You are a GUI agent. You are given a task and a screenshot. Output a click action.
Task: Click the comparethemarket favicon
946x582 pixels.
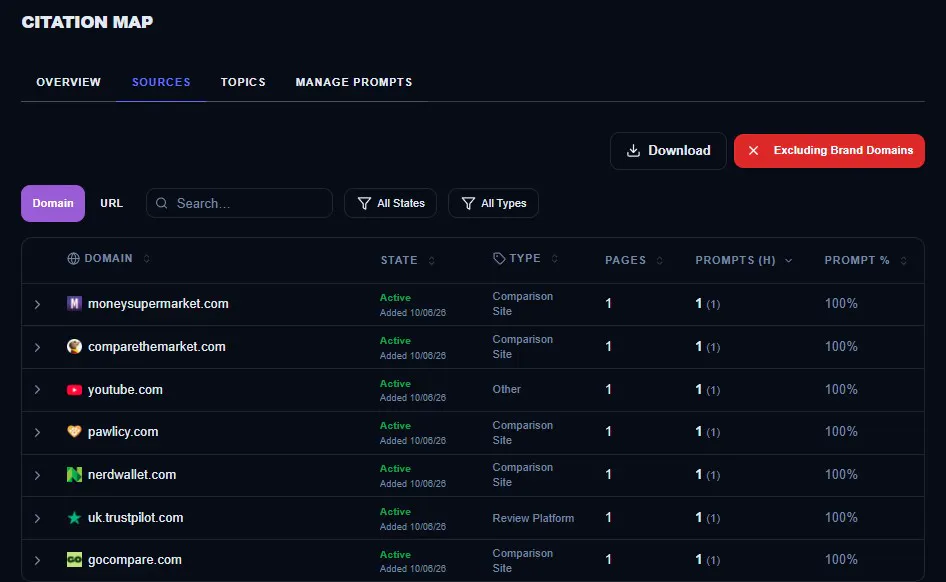[74, 346]
